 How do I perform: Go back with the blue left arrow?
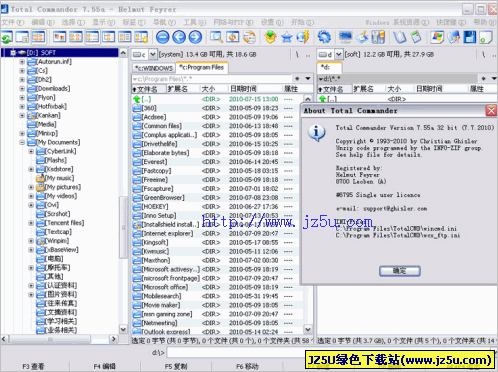[x=179, y=37]
